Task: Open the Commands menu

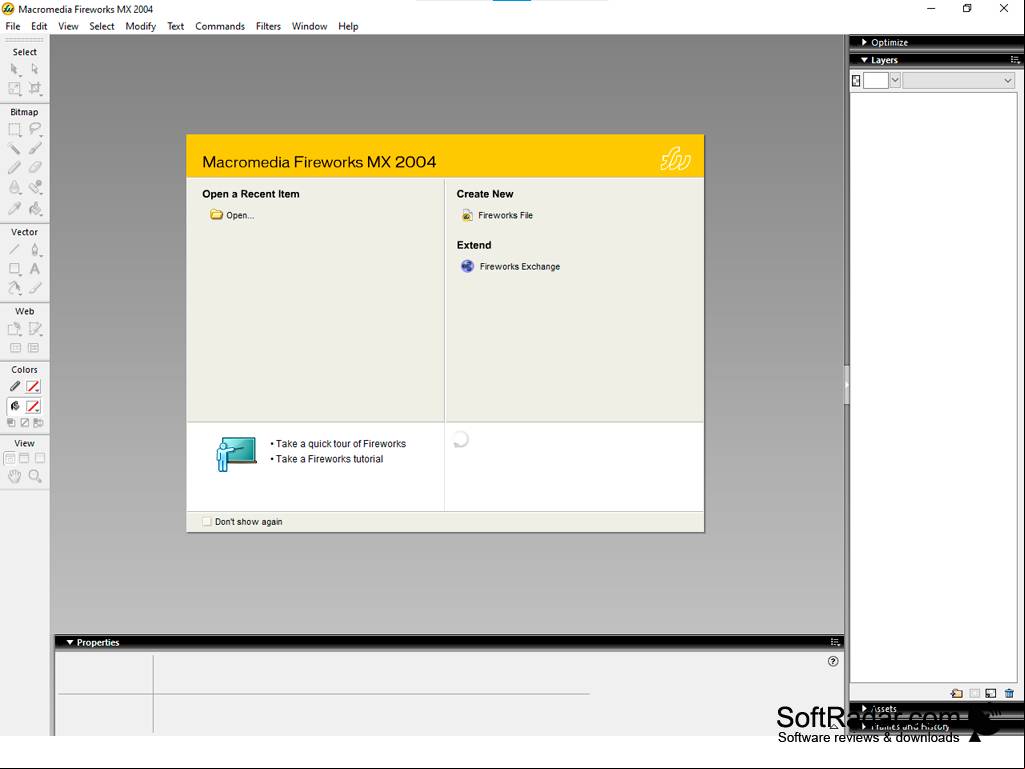Action: 220,27
